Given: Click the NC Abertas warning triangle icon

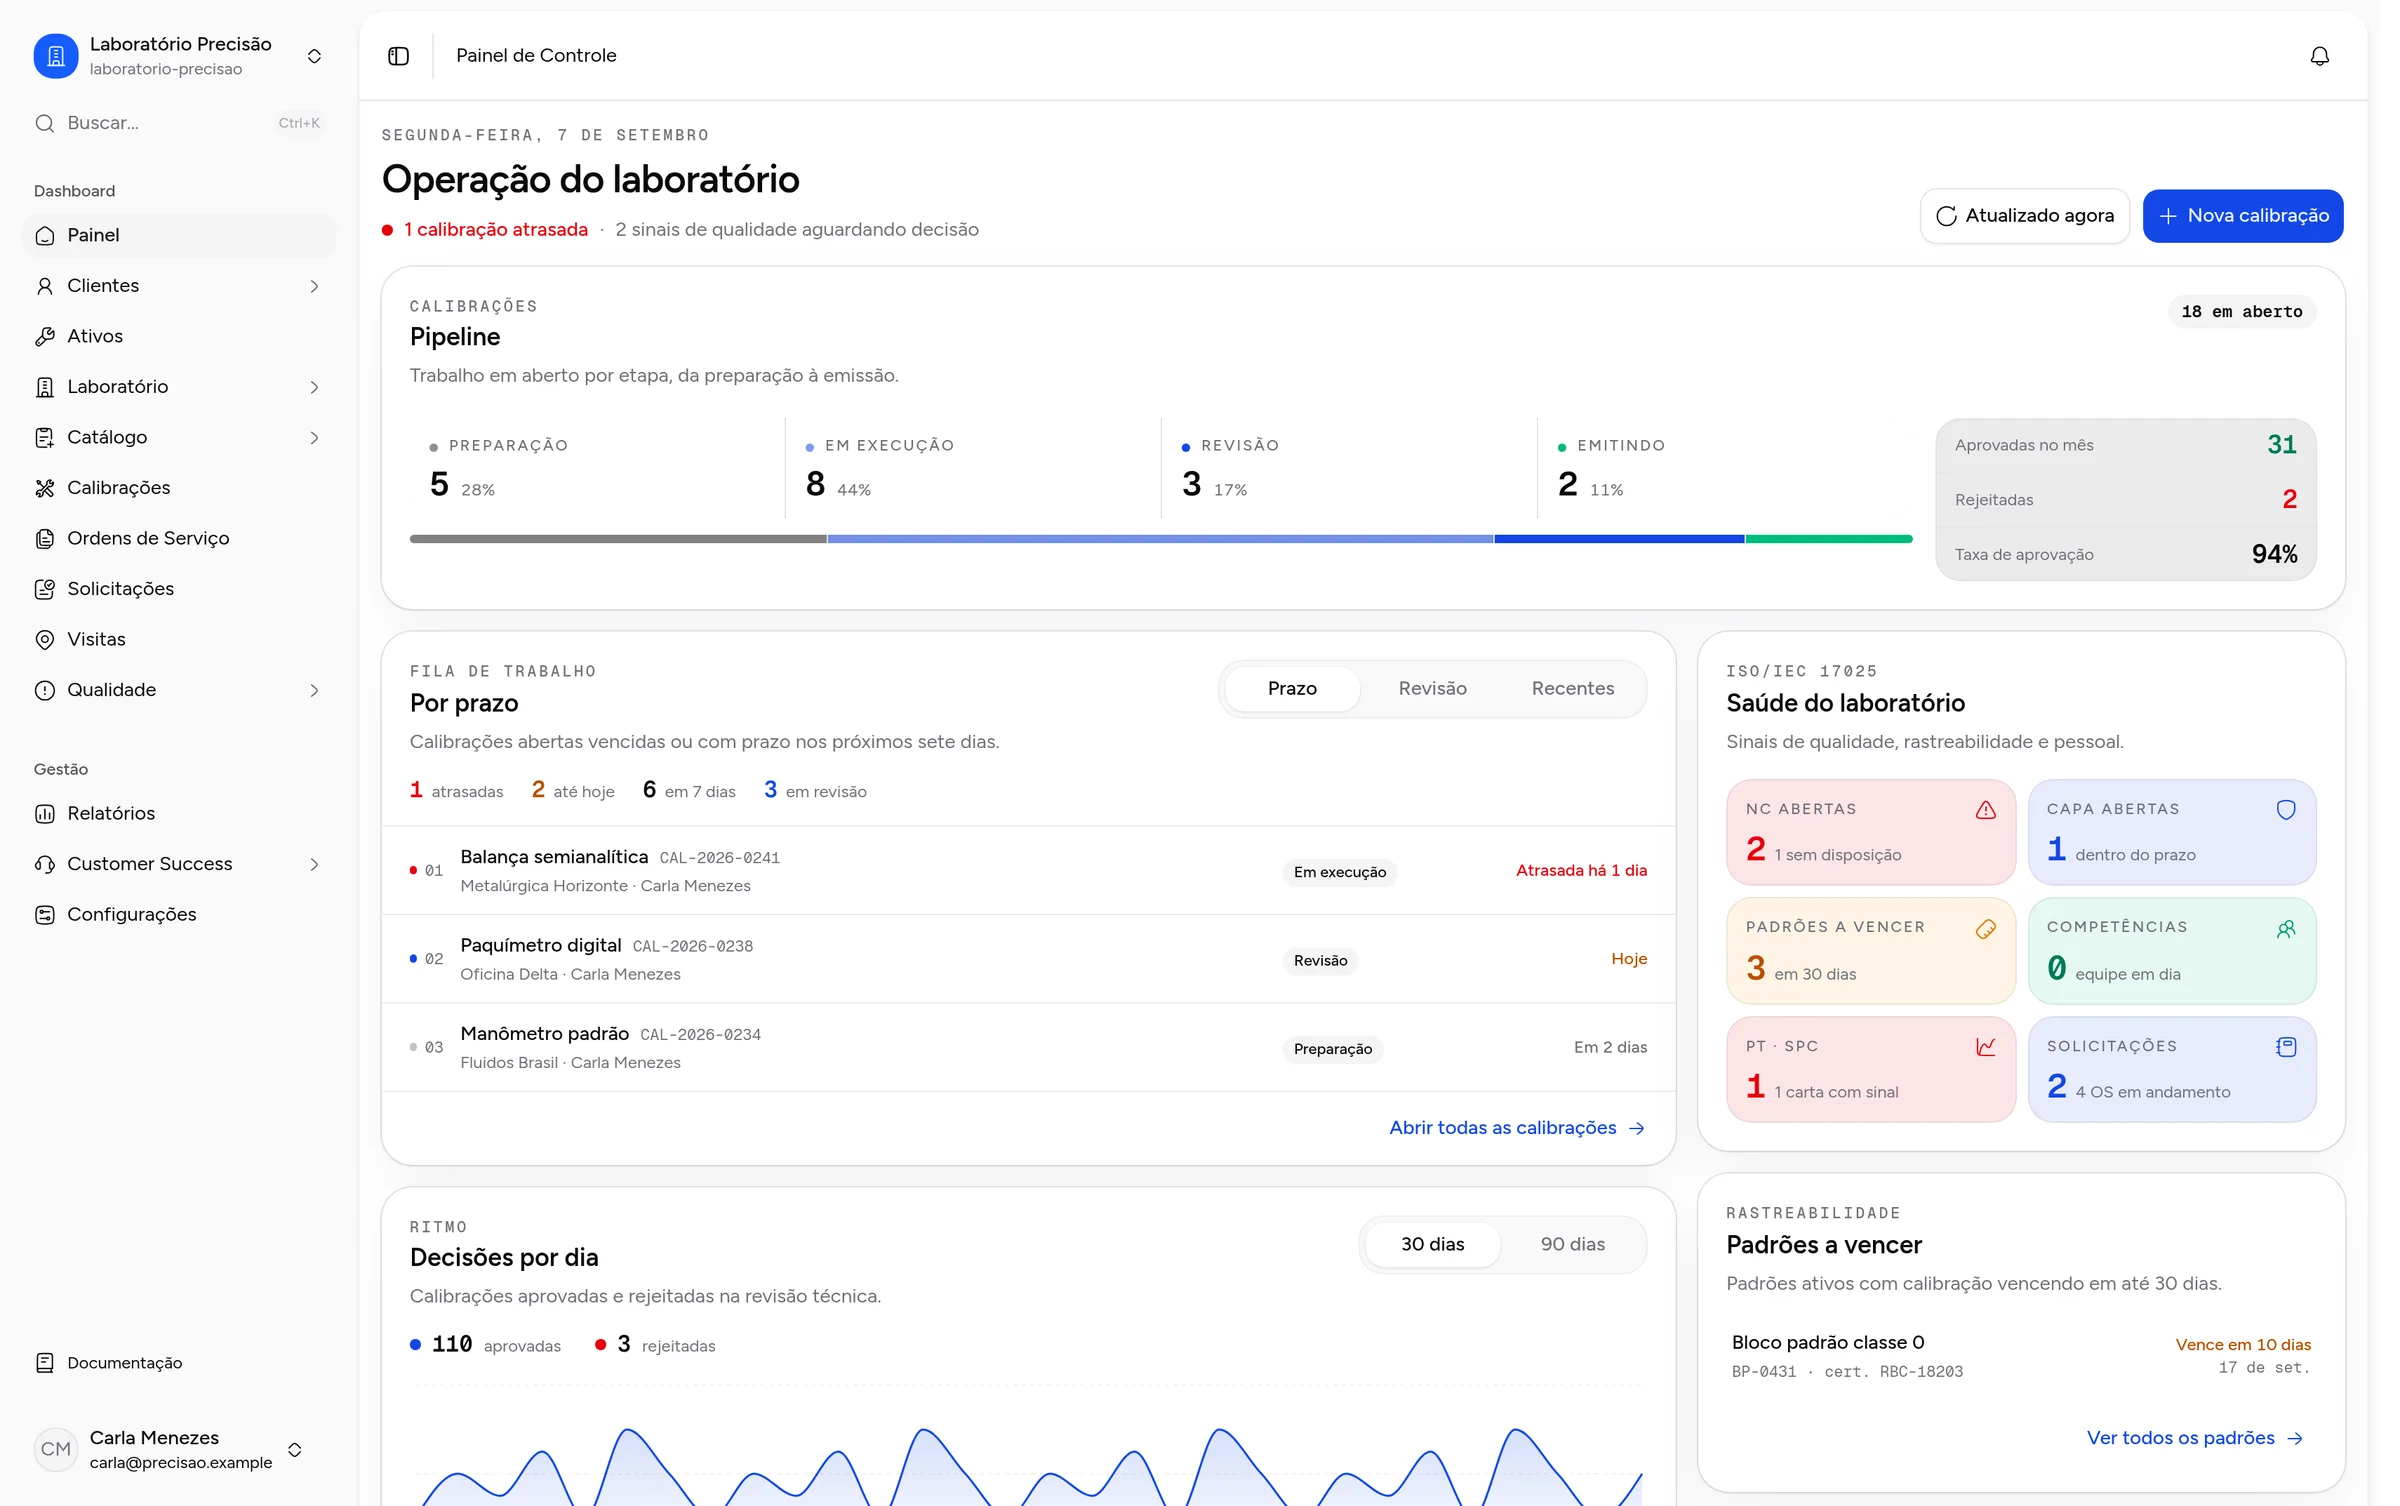Looking at the screenshot, I should click(1986, 810).
